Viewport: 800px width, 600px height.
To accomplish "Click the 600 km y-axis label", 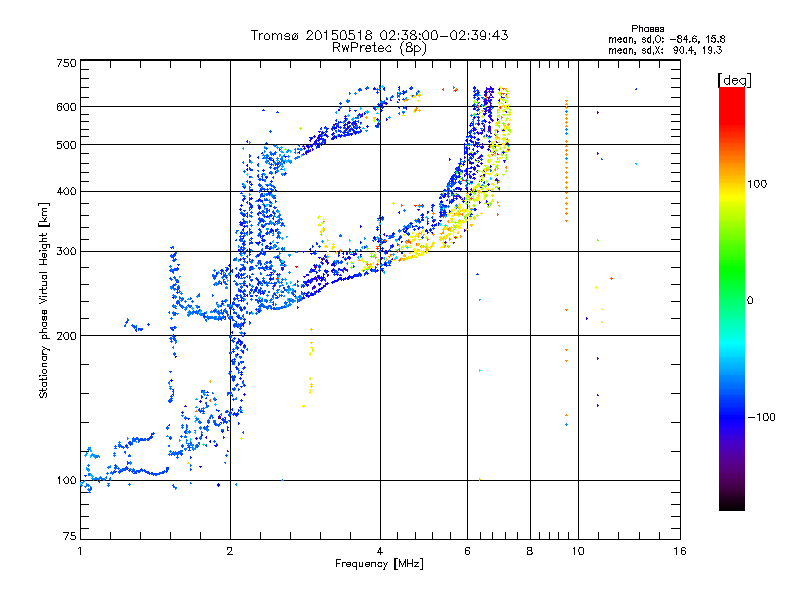I will (x=66, y=107).
